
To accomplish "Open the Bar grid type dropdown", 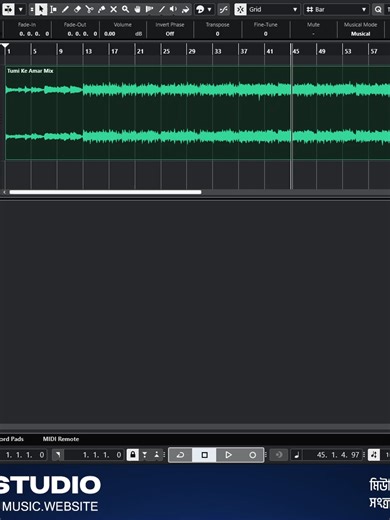I will coord(336,9).
